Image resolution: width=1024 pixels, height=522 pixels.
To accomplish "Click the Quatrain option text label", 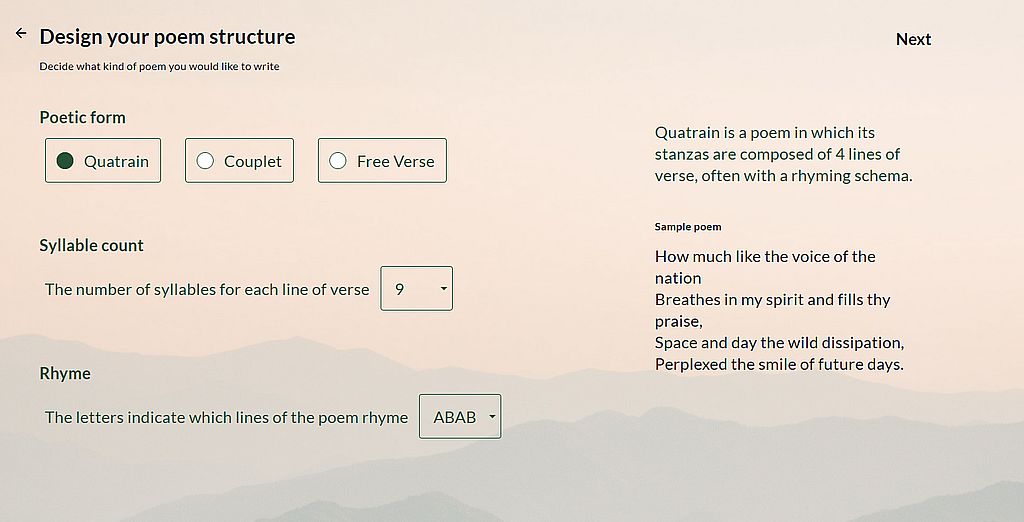I will coord(116,161).
